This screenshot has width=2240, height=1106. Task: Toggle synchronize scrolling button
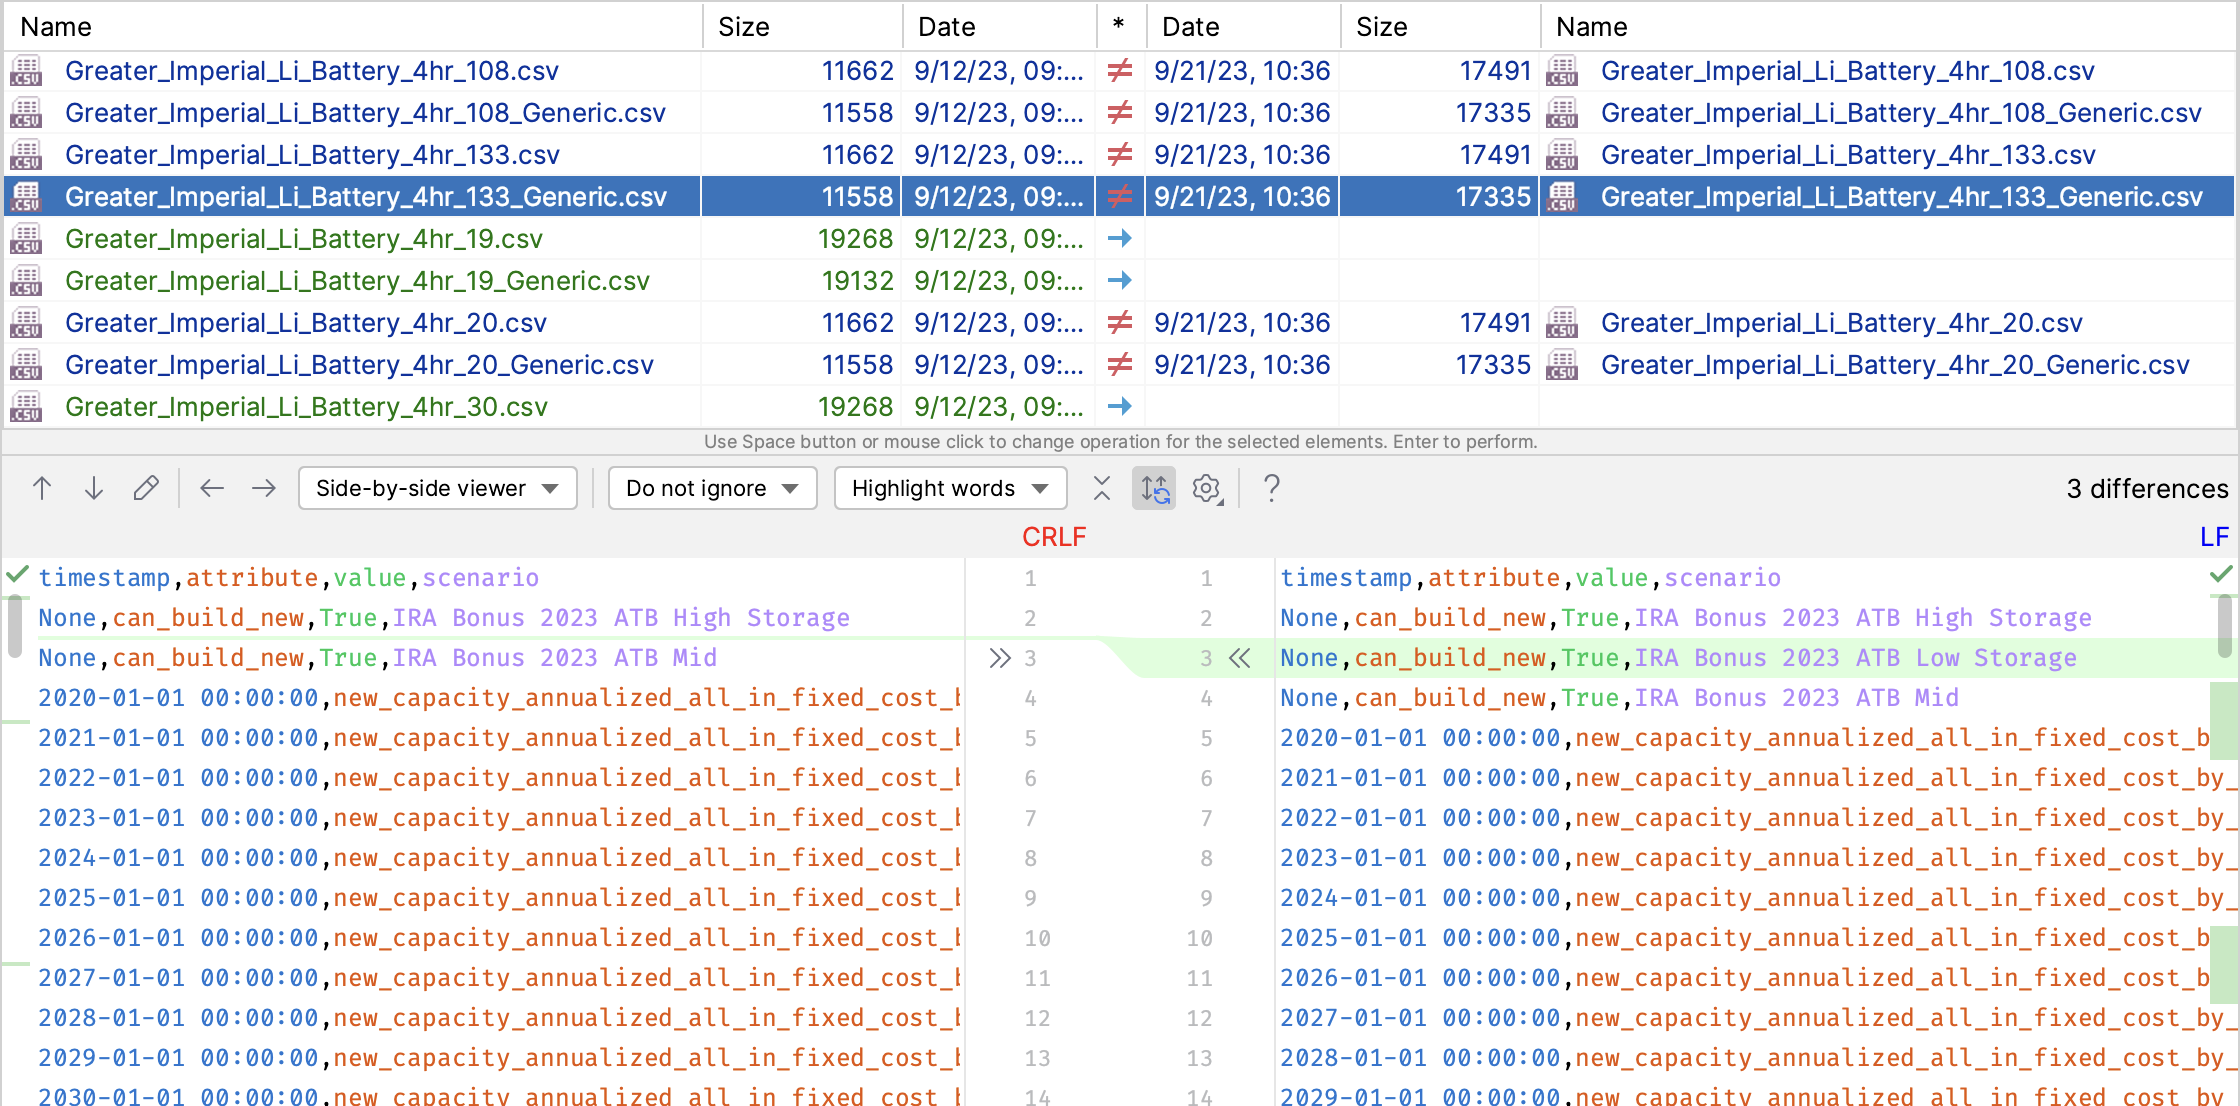click(1154, 488)
